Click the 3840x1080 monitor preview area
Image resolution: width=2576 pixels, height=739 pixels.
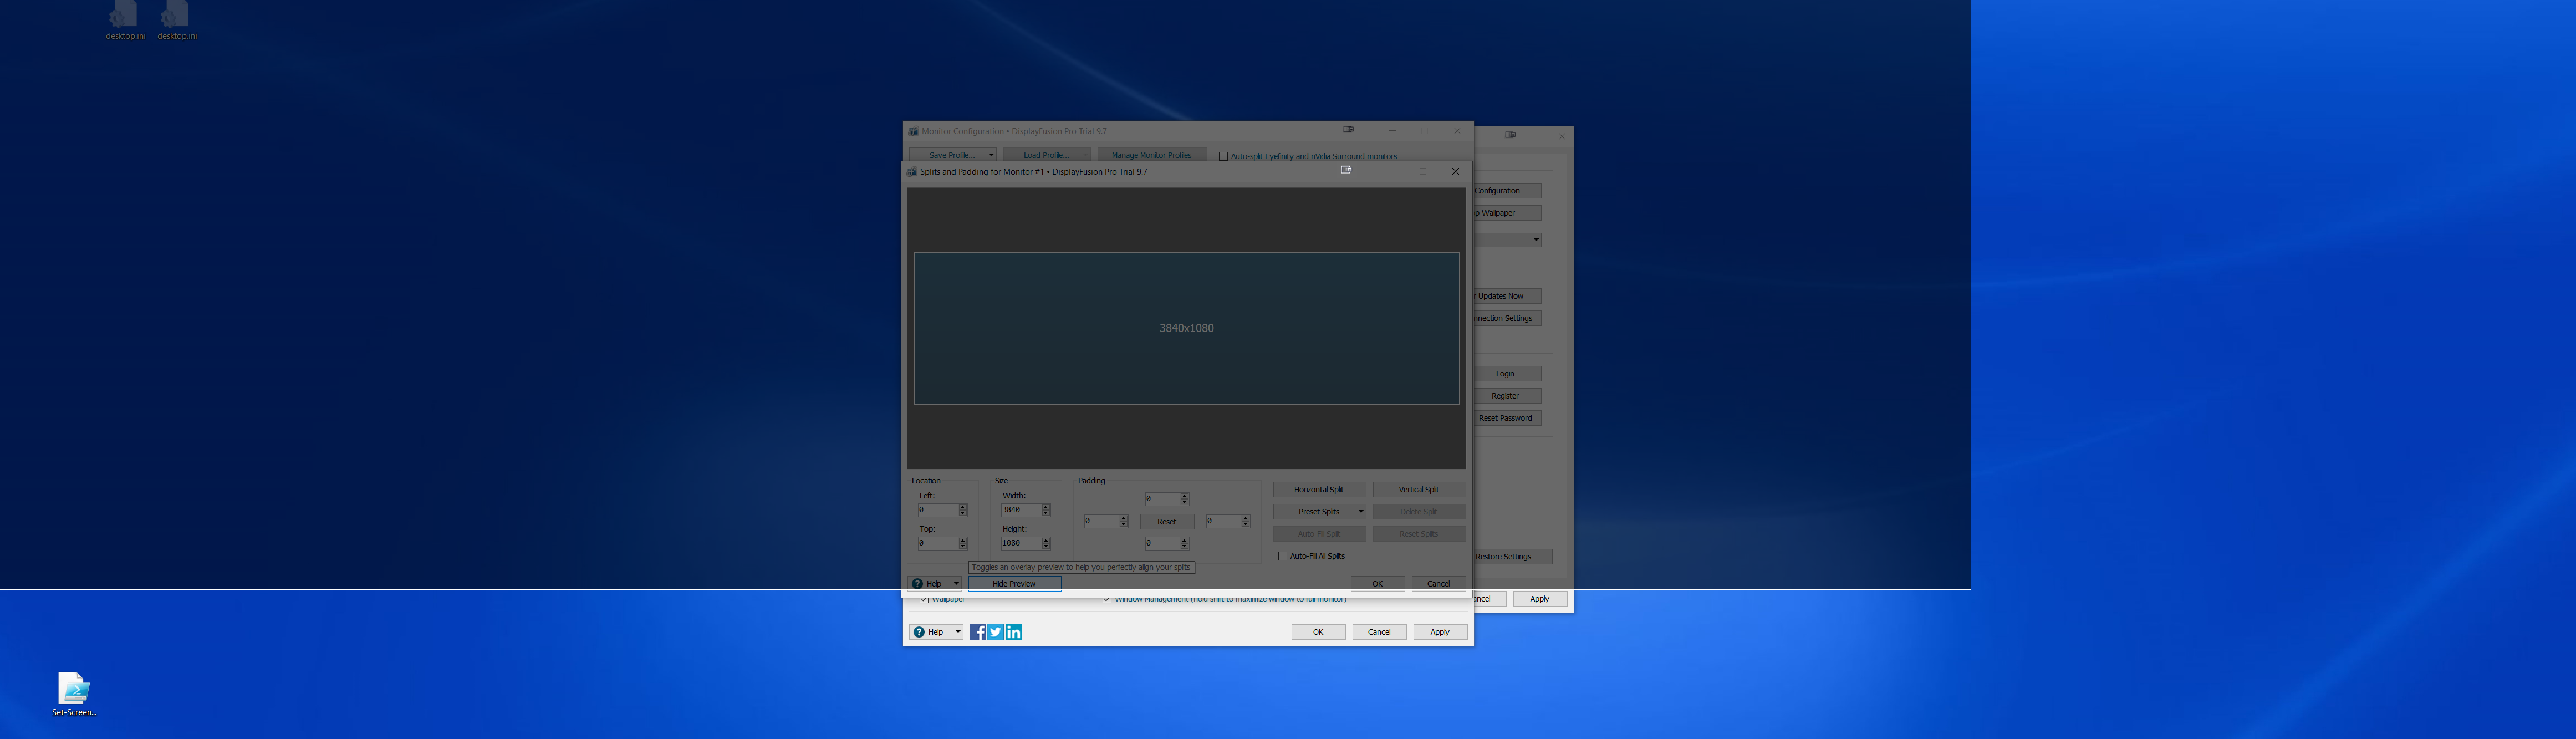point(1186,328)
